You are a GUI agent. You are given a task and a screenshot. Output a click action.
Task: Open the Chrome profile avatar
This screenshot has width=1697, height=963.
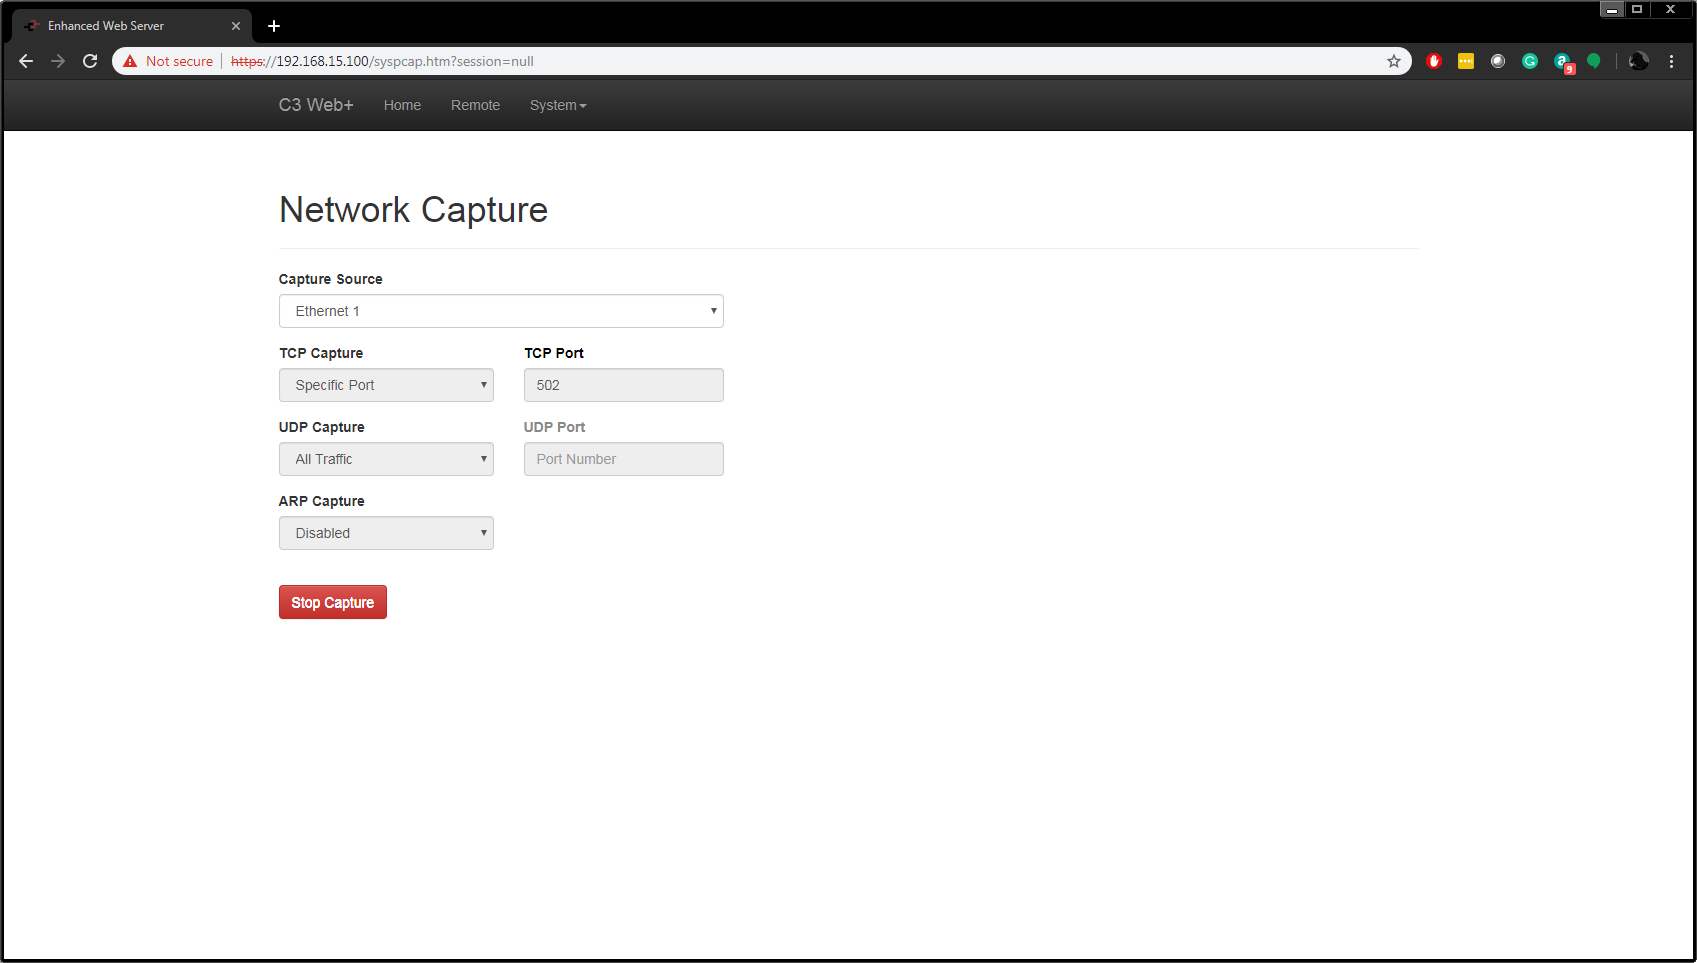[1639, 61]
